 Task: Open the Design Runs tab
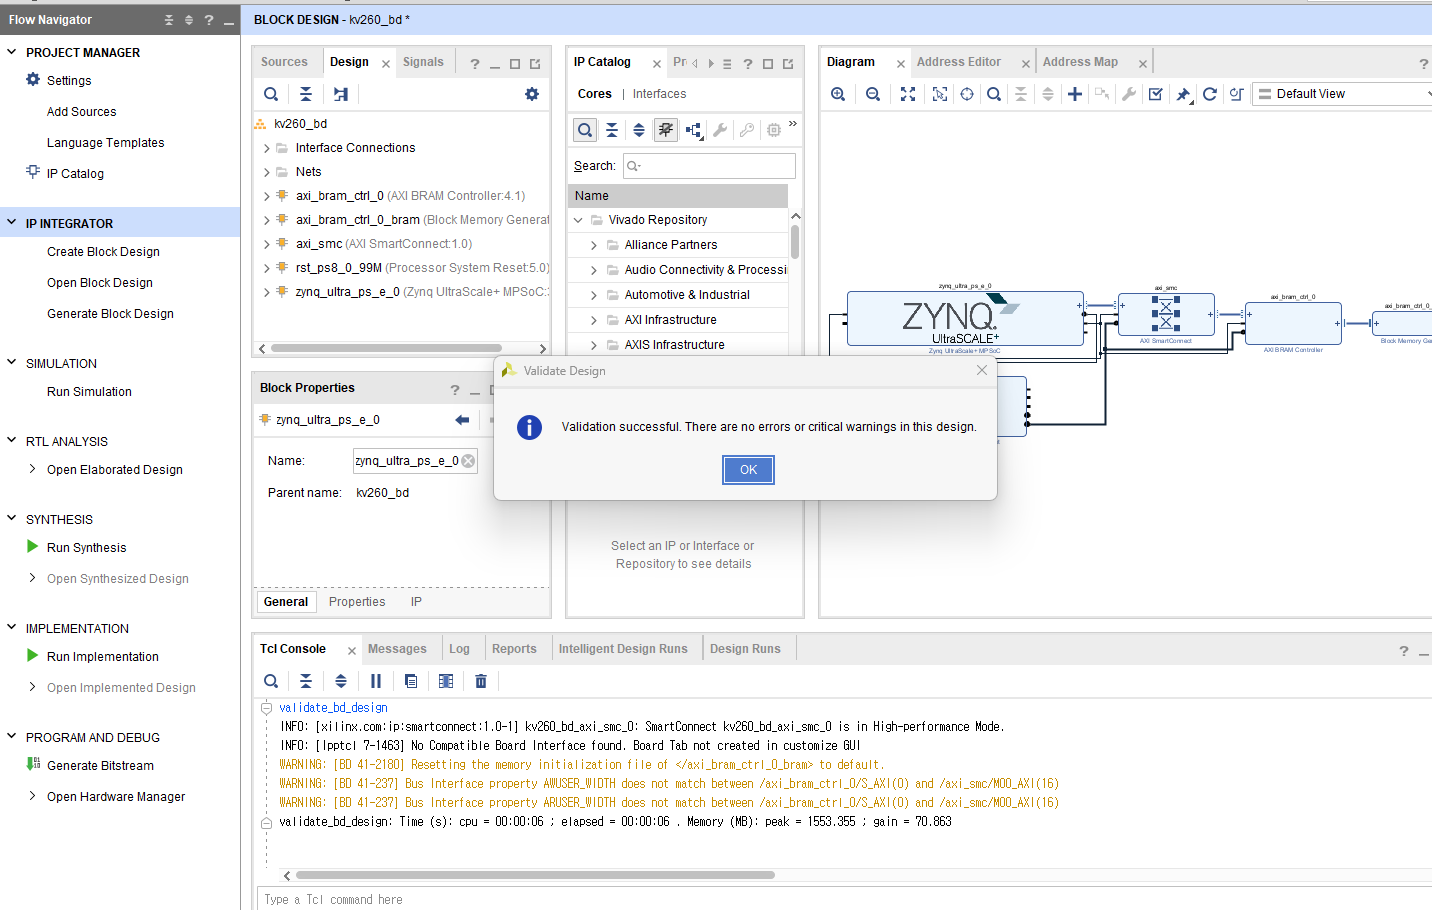point(745,649)
